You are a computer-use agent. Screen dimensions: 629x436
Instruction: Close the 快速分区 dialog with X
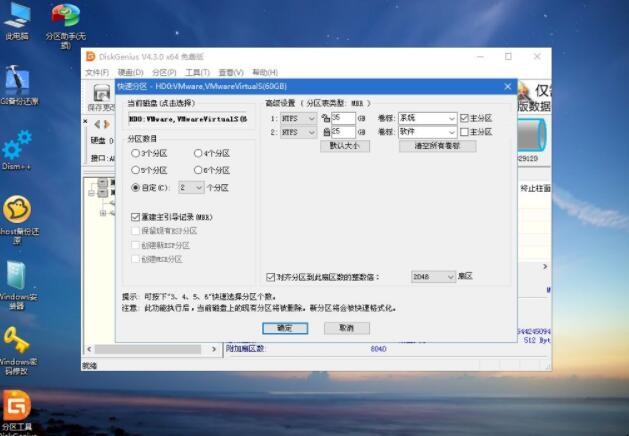507,86
